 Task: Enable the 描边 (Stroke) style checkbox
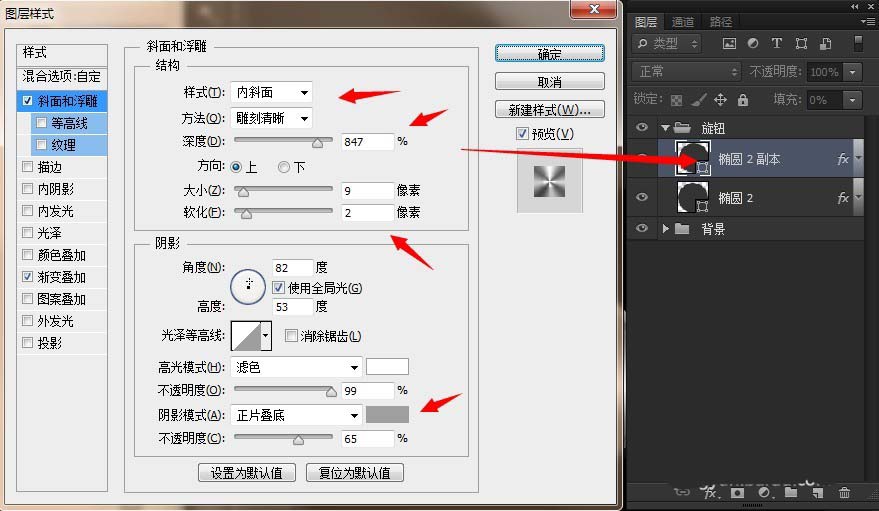27,167
